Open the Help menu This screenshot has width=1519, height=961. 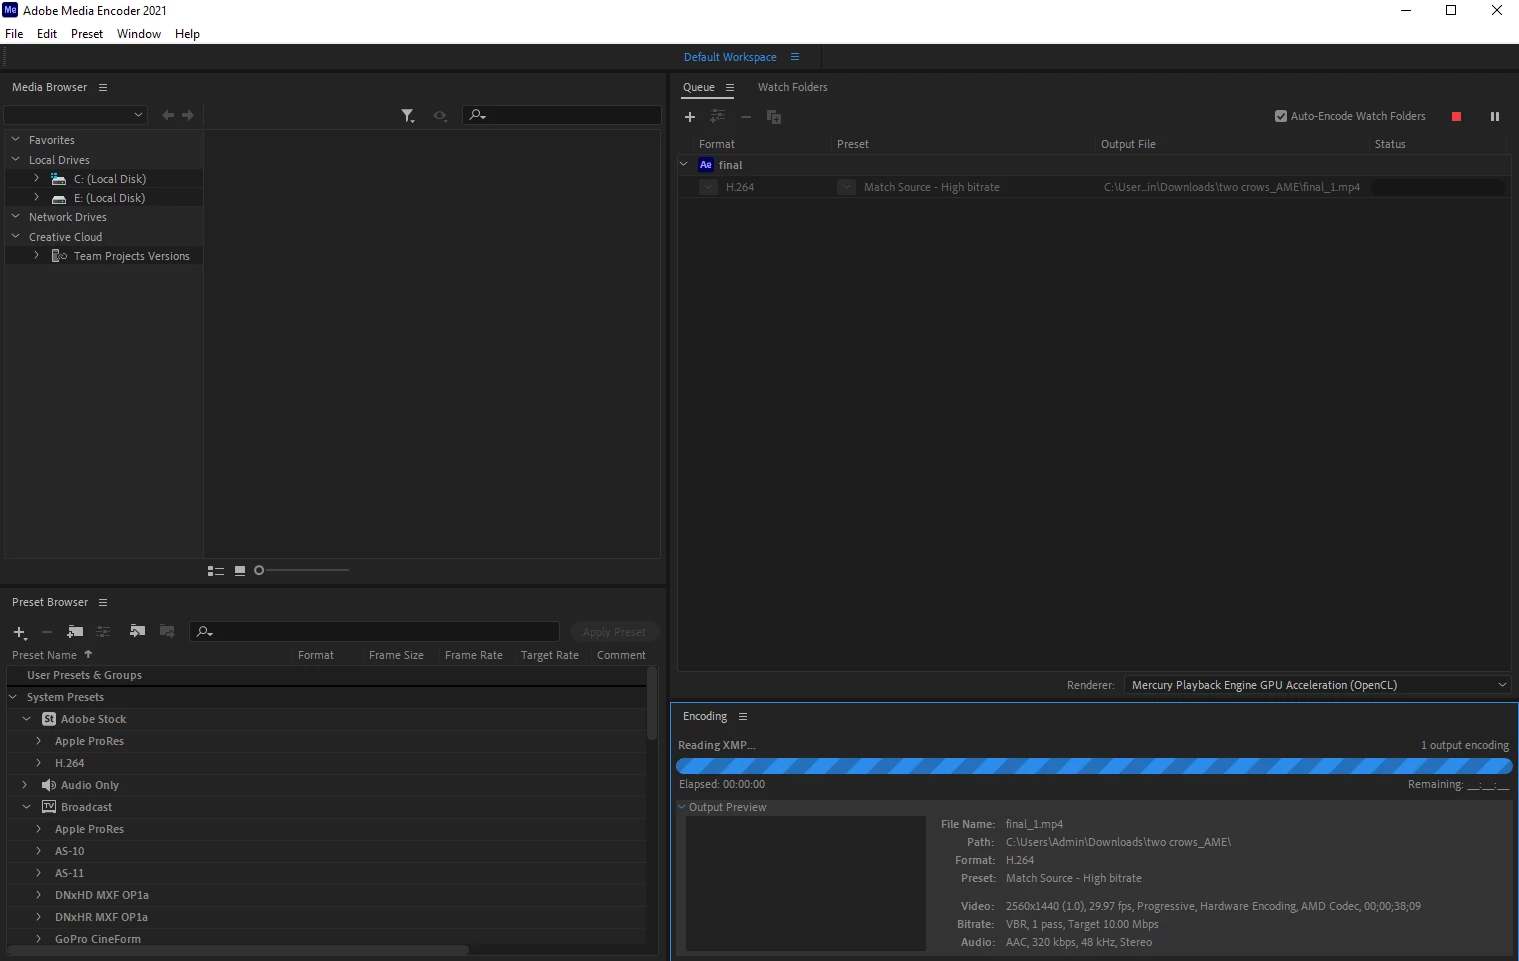pos(188,34)
